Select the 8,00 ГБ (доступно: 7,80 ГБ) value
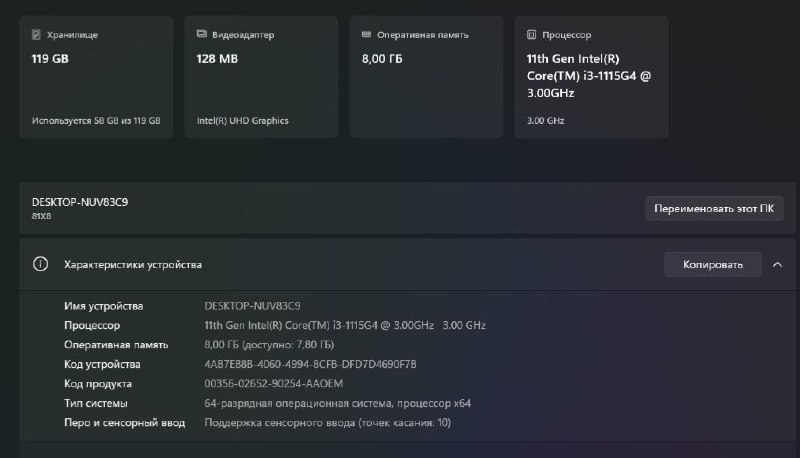800x458 pixels. (x=269, y=345)
